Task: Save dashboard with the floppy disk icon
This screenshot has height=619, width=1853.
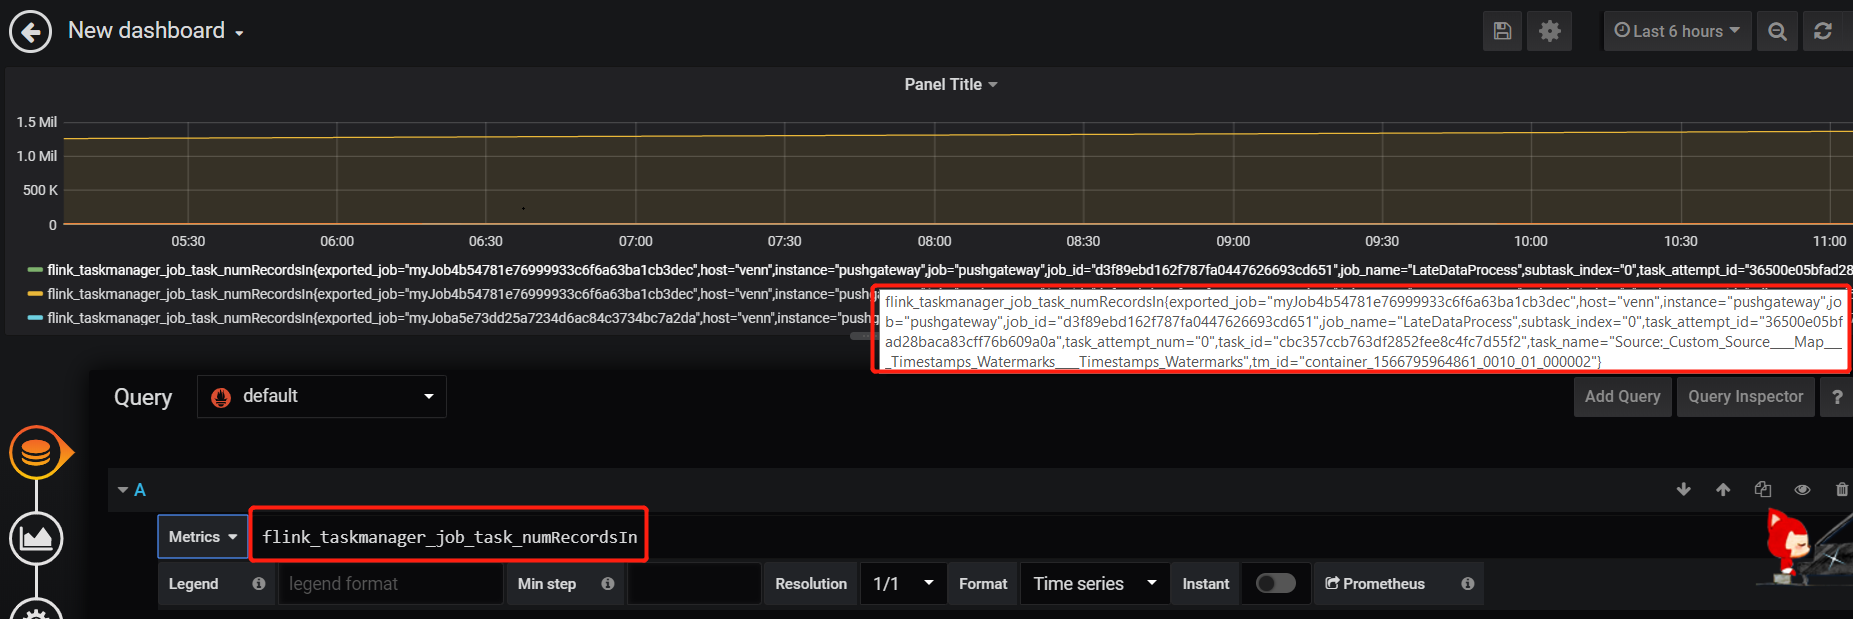Action: (x=1502, y=31)
